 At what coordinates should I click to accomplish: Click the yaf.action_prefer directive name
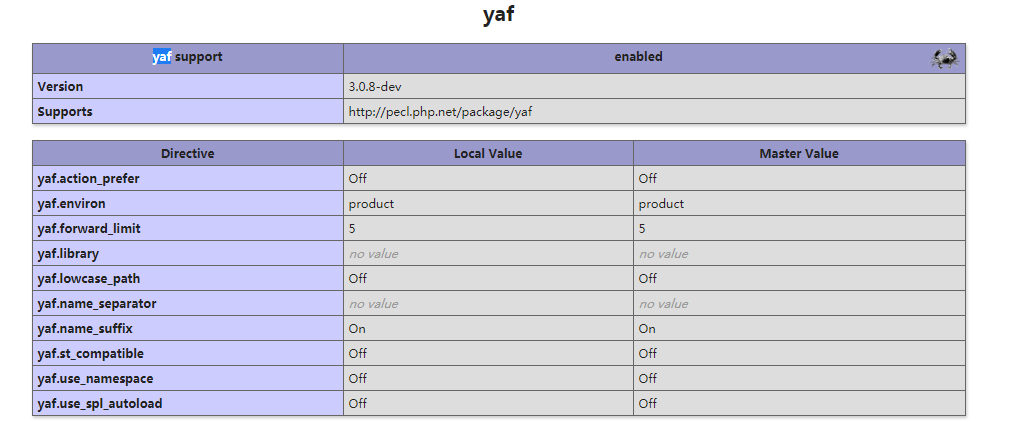pos(89,178)
